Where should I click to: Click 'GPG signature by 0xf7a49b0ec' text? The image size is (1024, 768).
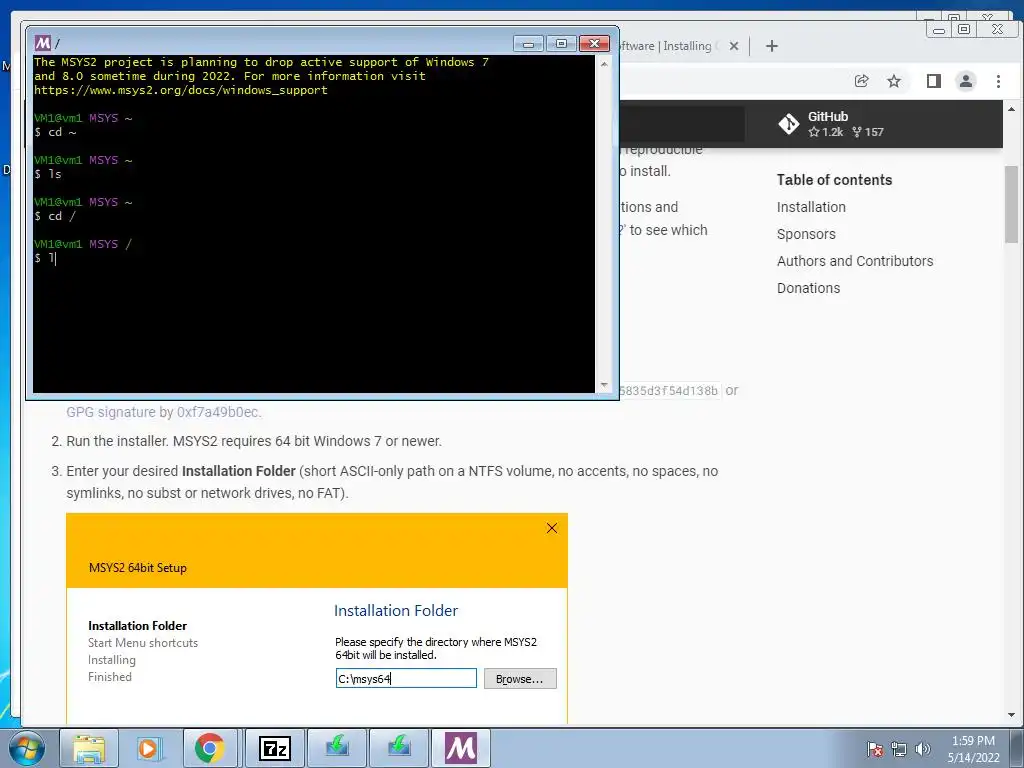click(164, 412)
